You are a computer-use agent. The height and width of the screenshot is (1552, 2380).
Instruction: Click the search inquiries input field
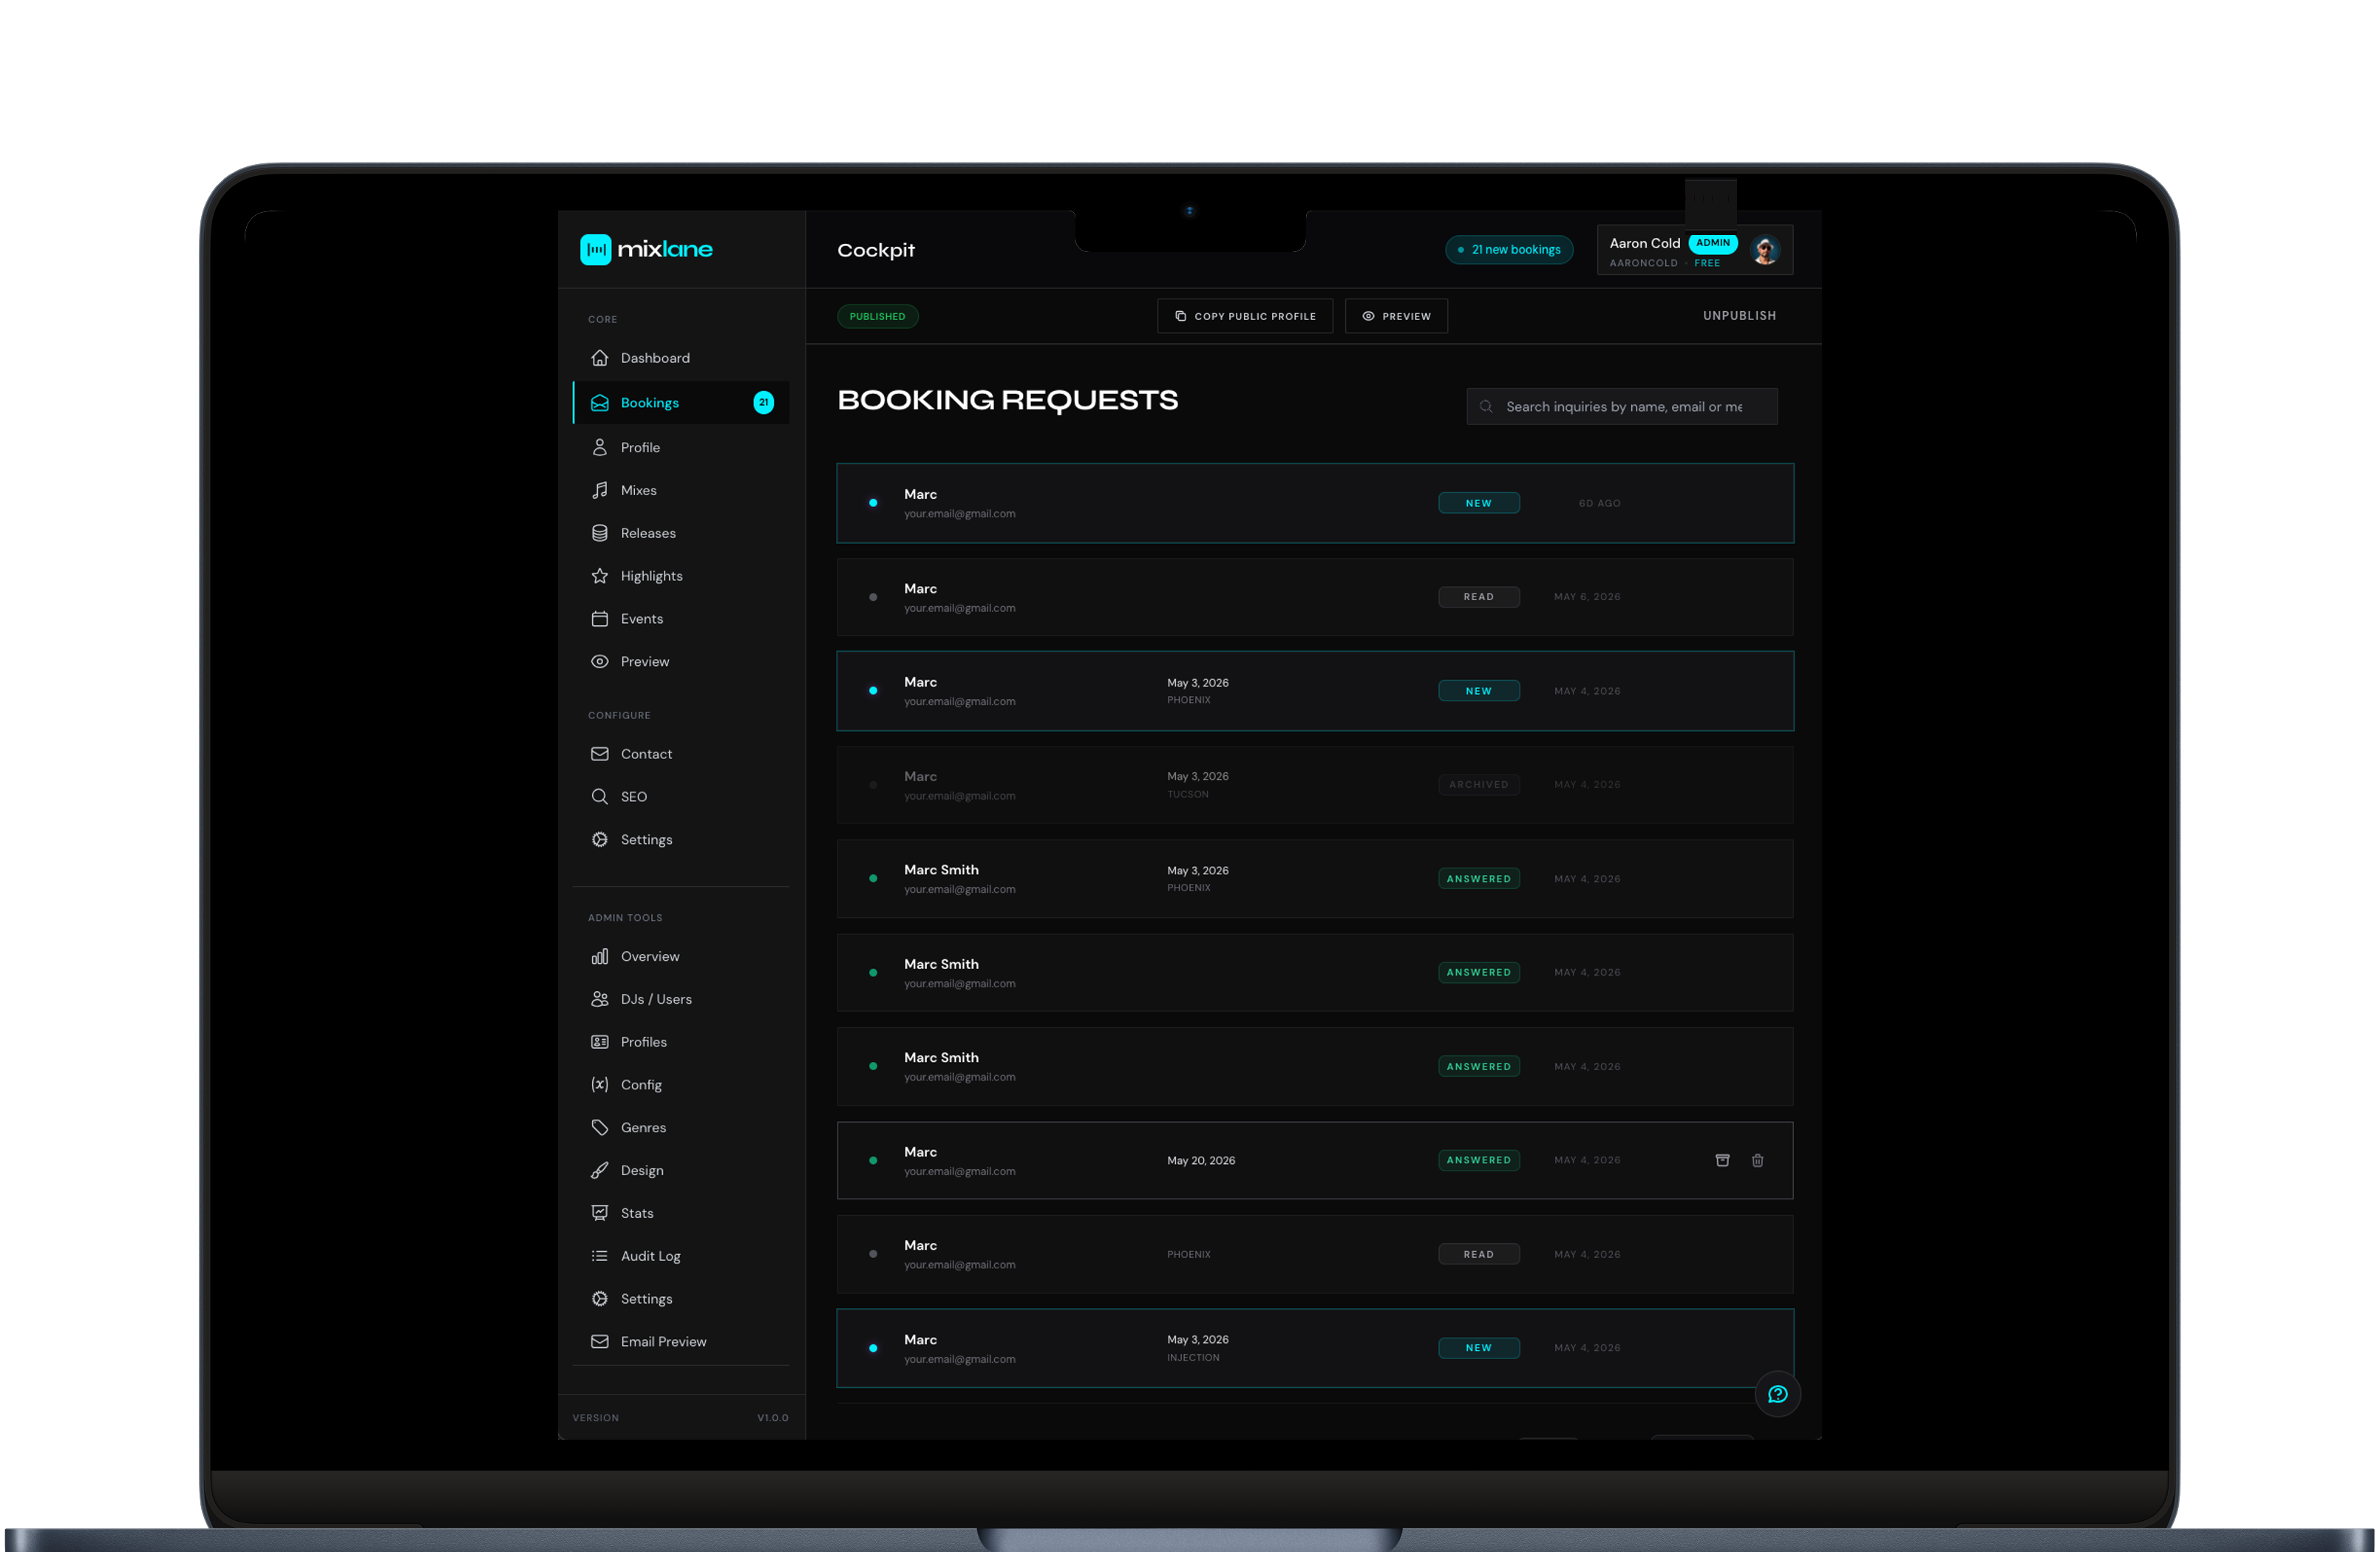[1622, 406]
